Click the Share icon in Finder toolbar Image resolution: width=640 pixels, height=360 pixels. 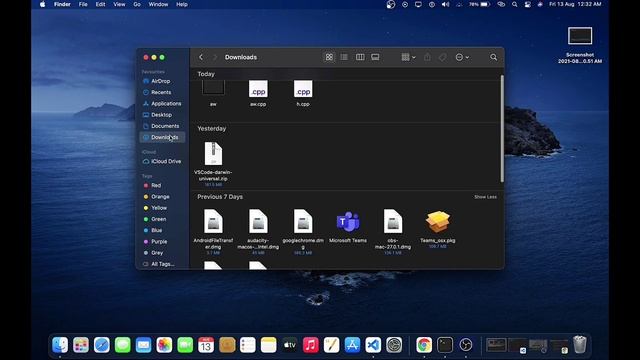(x=427, y=57)
